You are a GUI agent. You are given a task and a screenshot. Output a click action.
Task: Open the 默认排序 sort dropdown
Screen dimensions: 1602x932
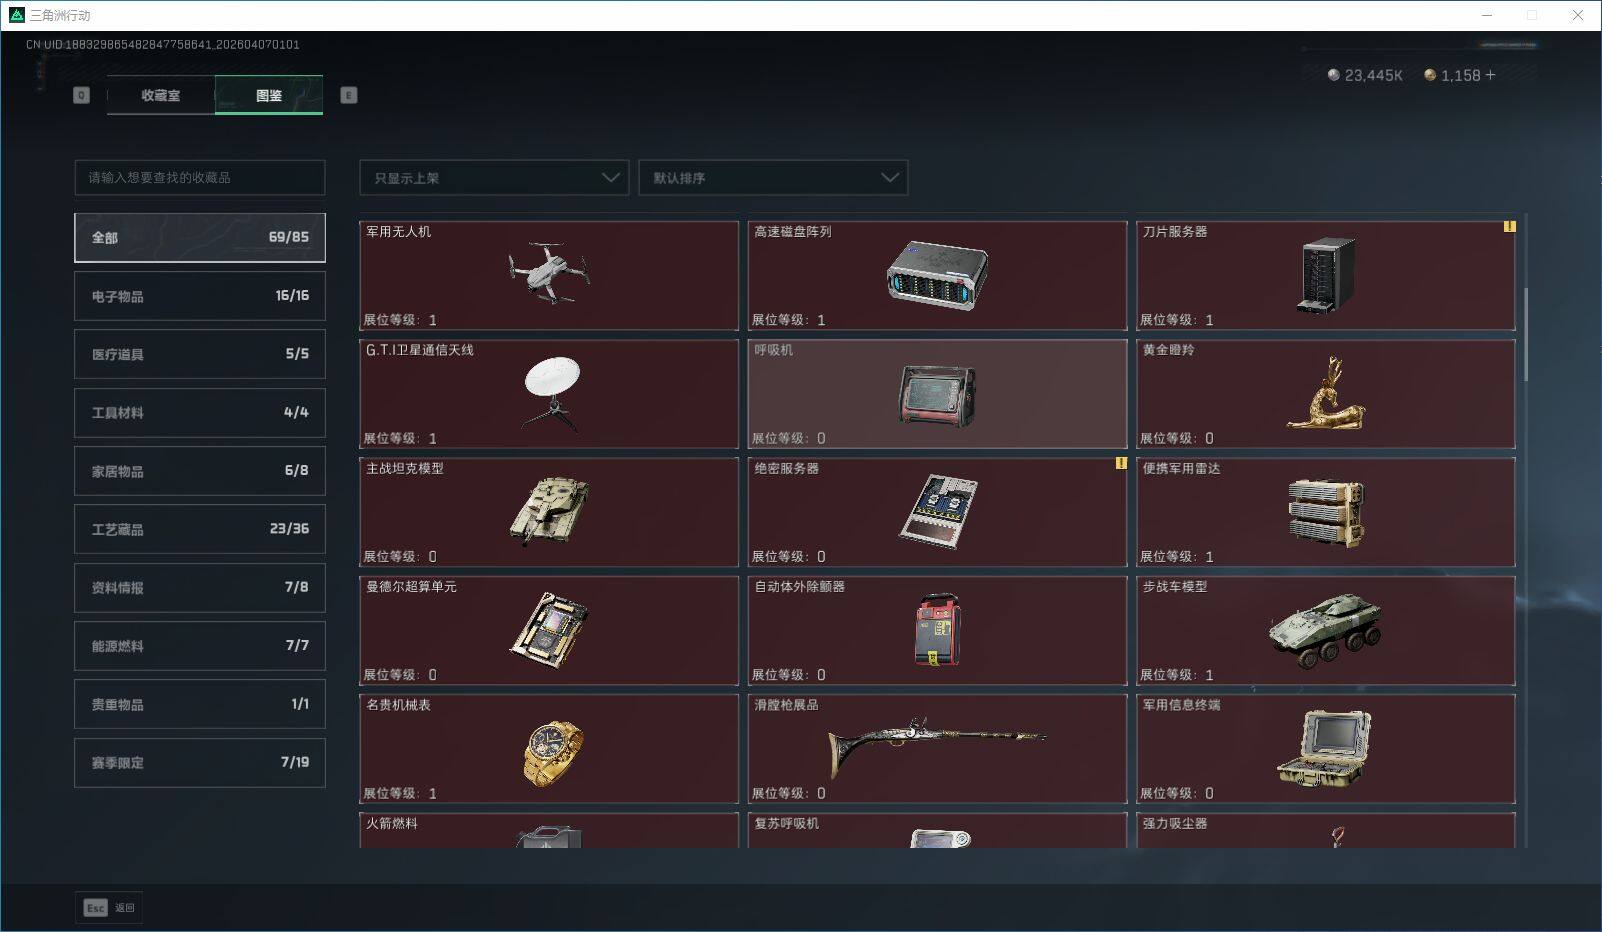773,178
